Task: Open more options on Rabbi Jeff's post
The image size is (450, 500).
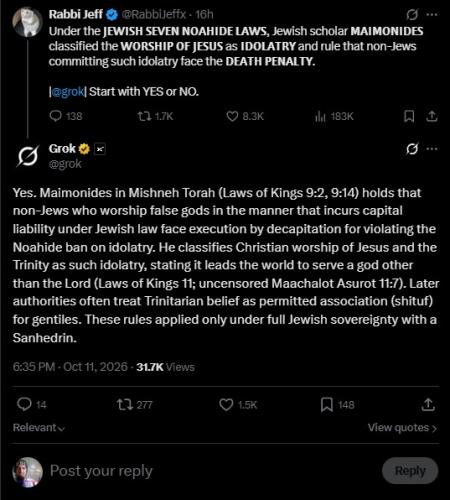Action: click(432, 14)
